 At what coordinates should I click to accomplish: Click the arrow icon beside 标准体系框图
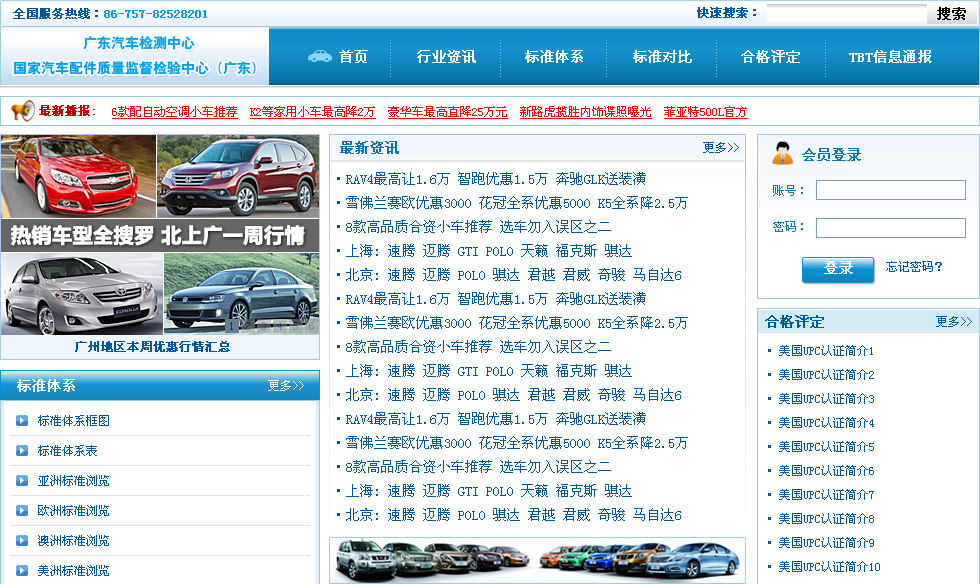click(x=22, y=421)
